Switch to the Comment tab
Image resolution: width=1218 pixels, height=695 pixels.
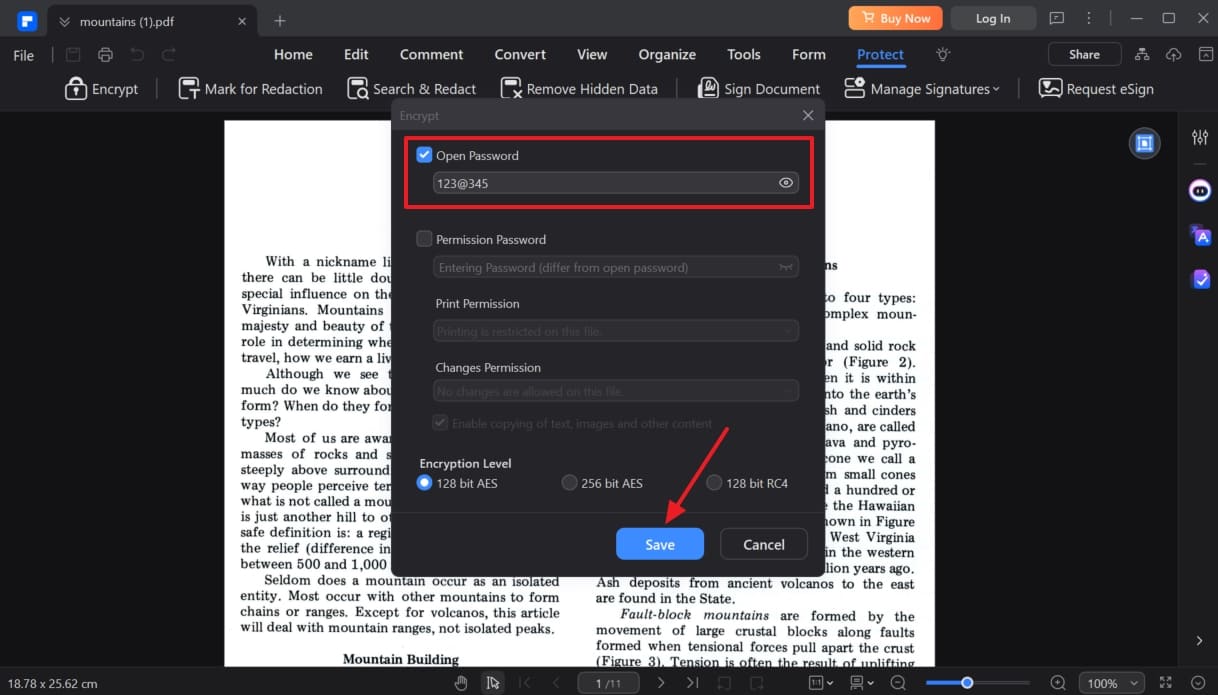click(x=431, y=55)
